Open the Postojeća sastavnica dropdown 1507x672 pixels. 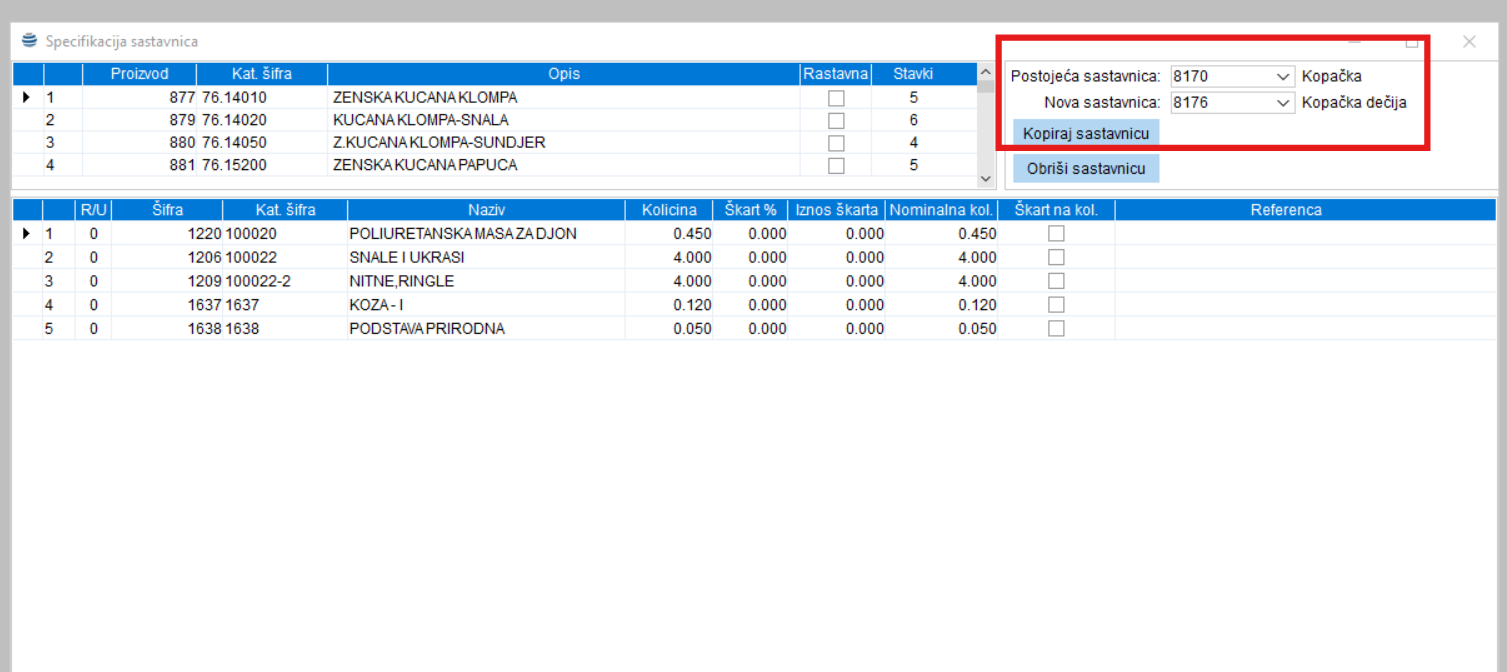point(1284,77)
